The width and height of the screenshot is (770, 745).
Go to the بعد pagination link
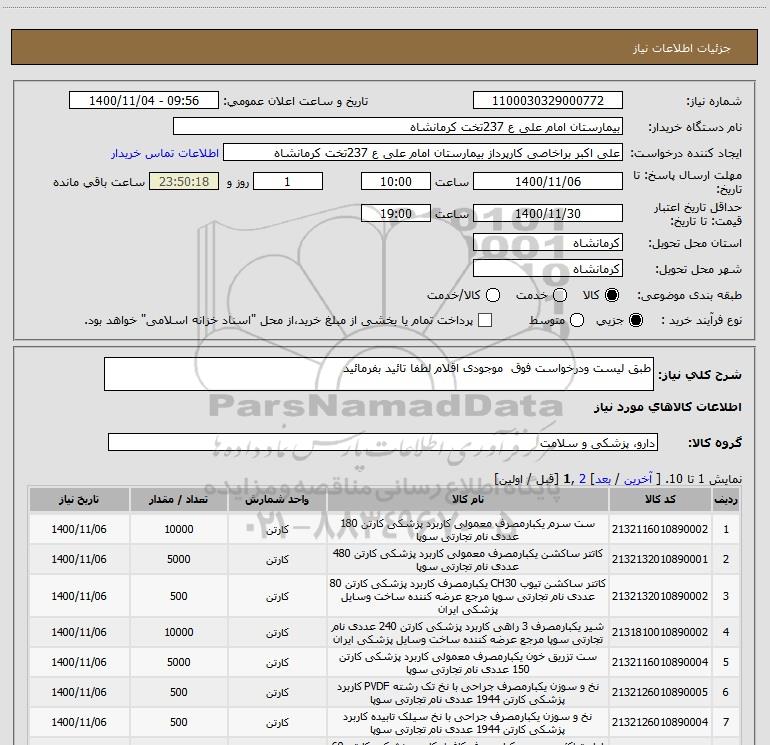(603, 479)
